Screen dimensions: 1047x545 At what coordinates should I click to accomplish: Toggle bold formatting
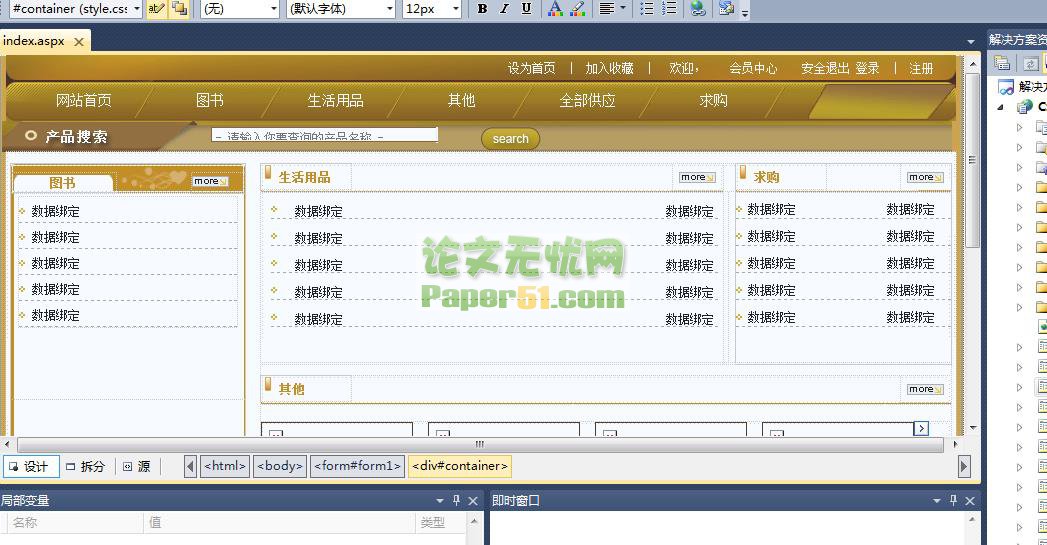pos(482,9)
